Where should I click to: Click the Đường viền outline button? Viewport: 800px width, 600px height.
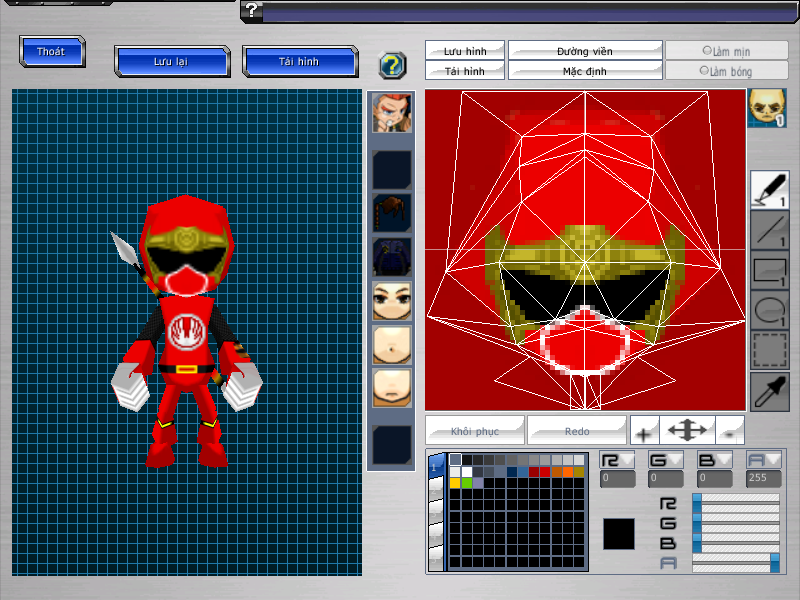point(585,51)
